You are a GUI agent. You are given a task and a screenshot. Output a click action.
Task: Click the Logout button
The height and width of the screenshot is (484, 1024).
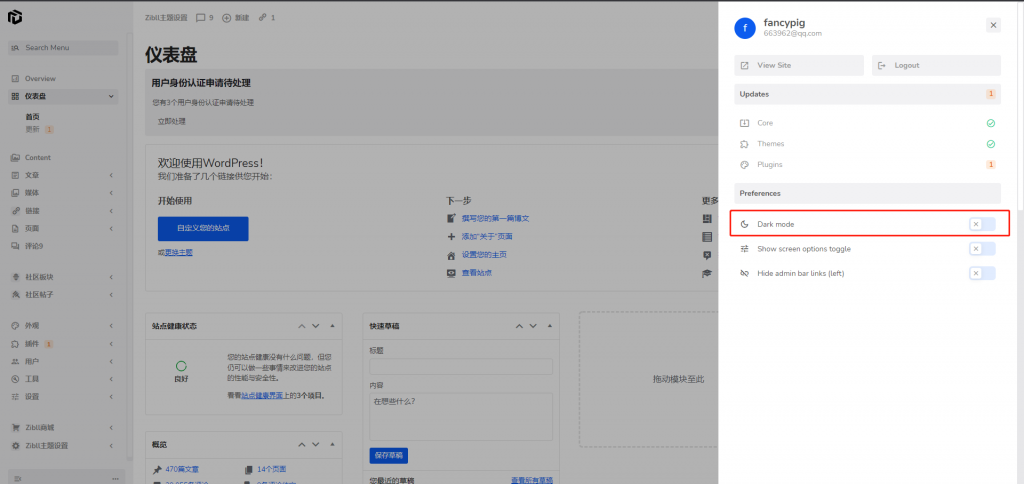[x=936, y=65]
